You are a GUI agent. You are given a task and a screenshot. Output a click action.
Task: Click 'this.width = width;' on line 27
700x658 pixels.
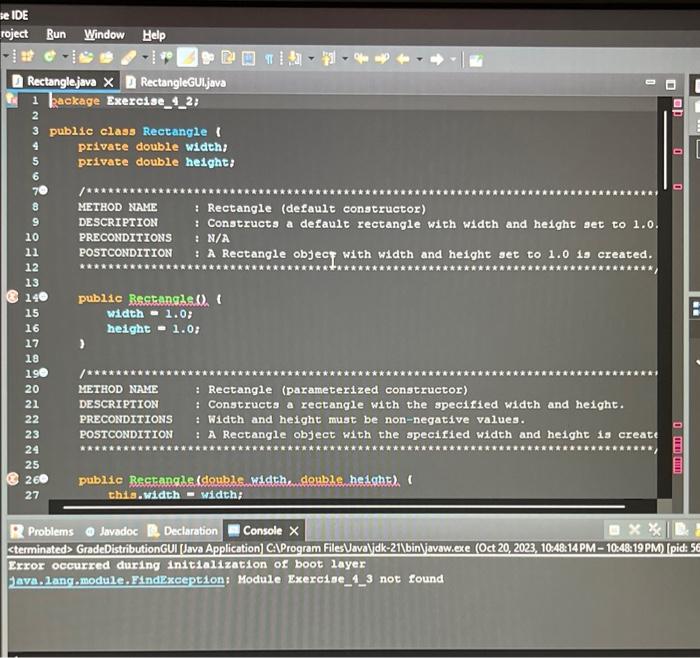tap(175, 495)
